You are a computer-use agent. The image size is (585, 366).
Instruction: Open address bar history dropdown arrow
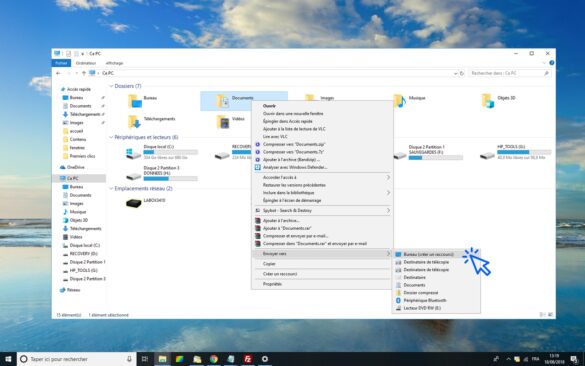click(x=456, y=73)
